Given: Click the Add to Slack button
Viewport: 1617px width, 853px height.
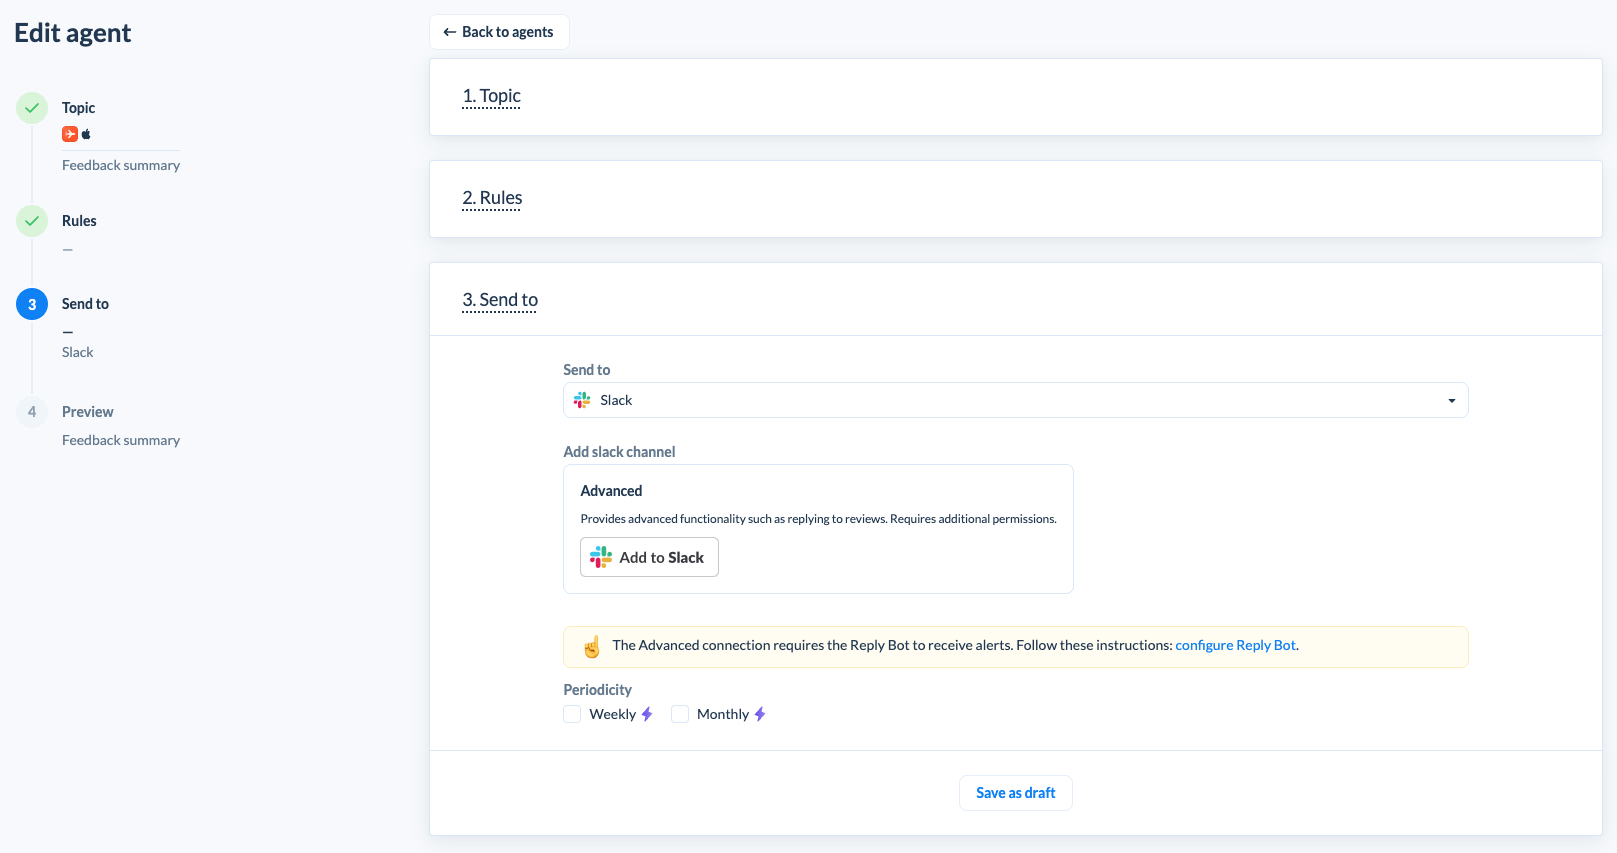Looking at the screenshot, I should click(x=649, y=557).
